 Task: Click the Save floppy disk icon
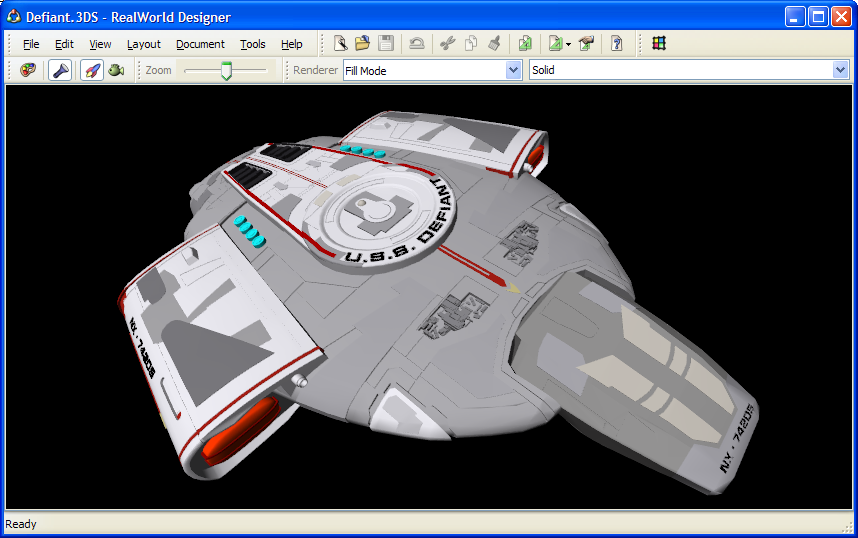(386, 43)
